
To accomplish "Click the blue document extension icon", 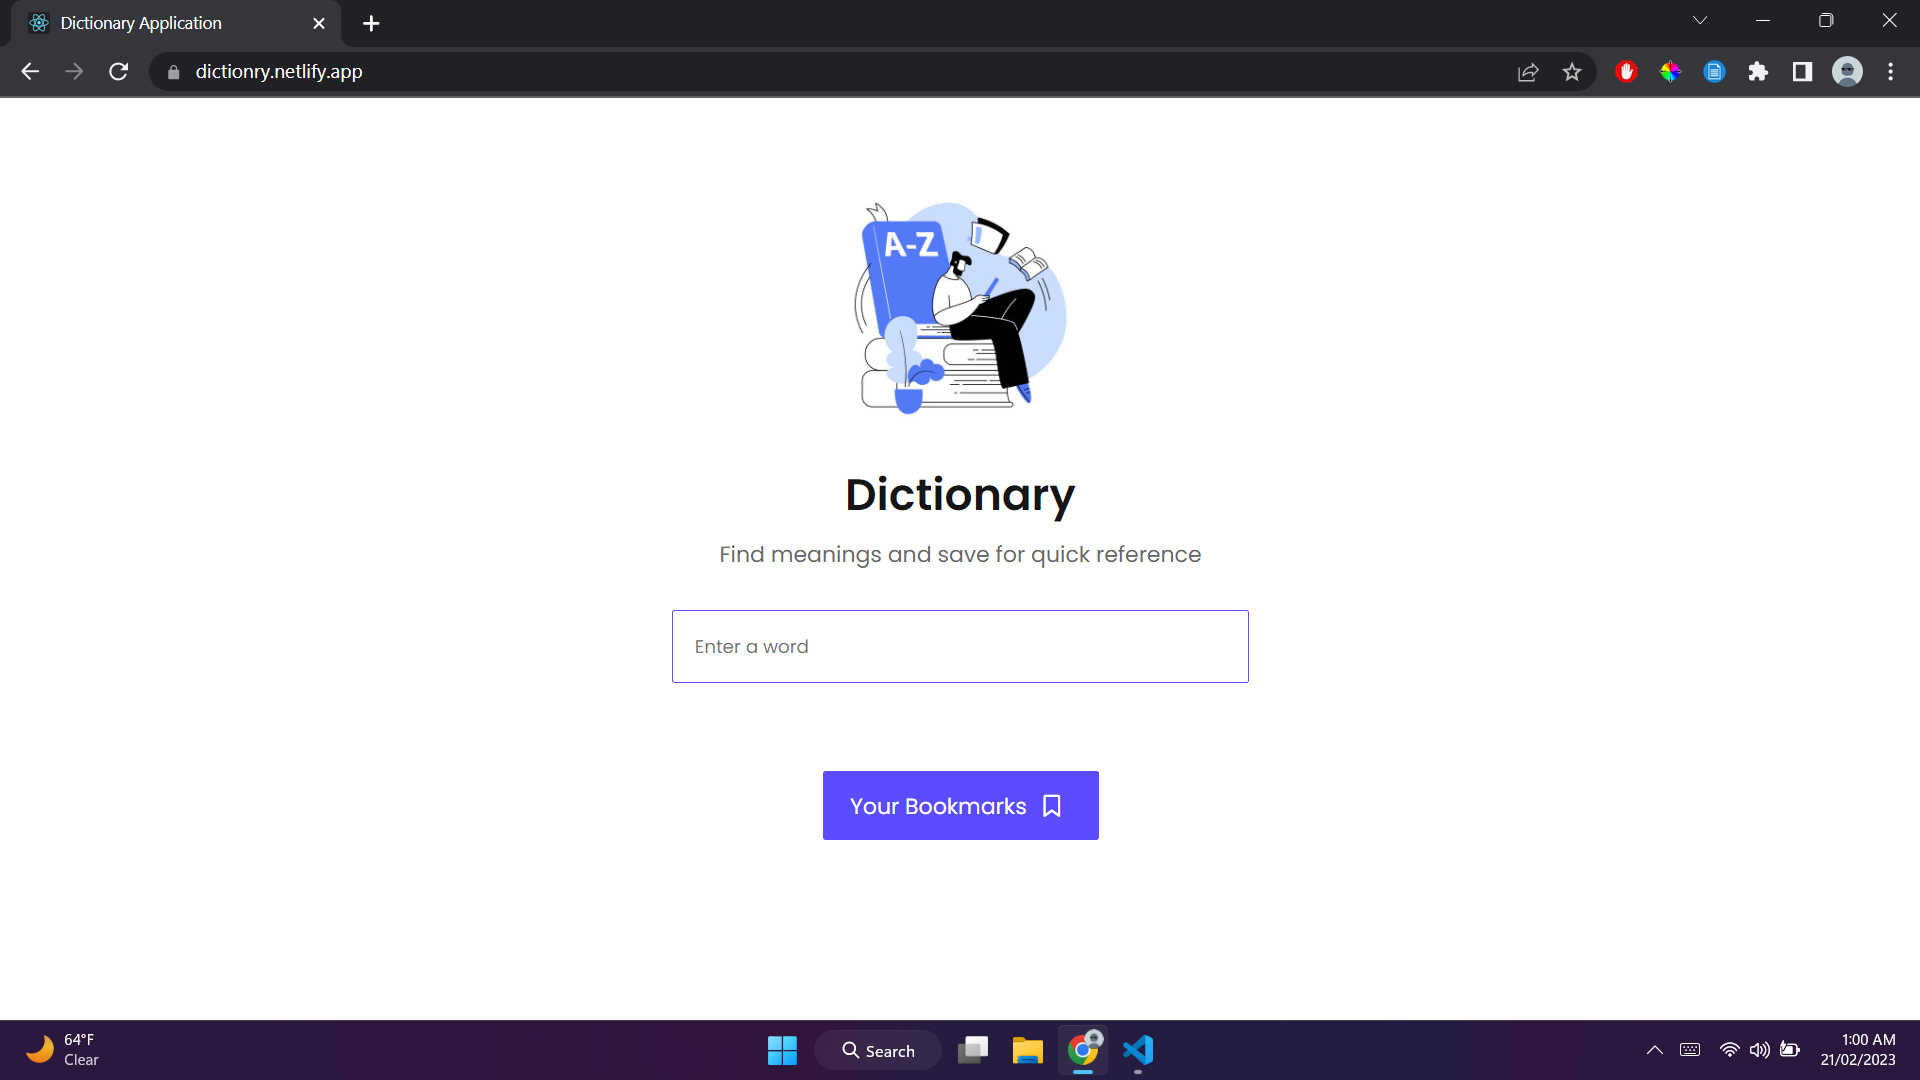I will (1714, 72).
